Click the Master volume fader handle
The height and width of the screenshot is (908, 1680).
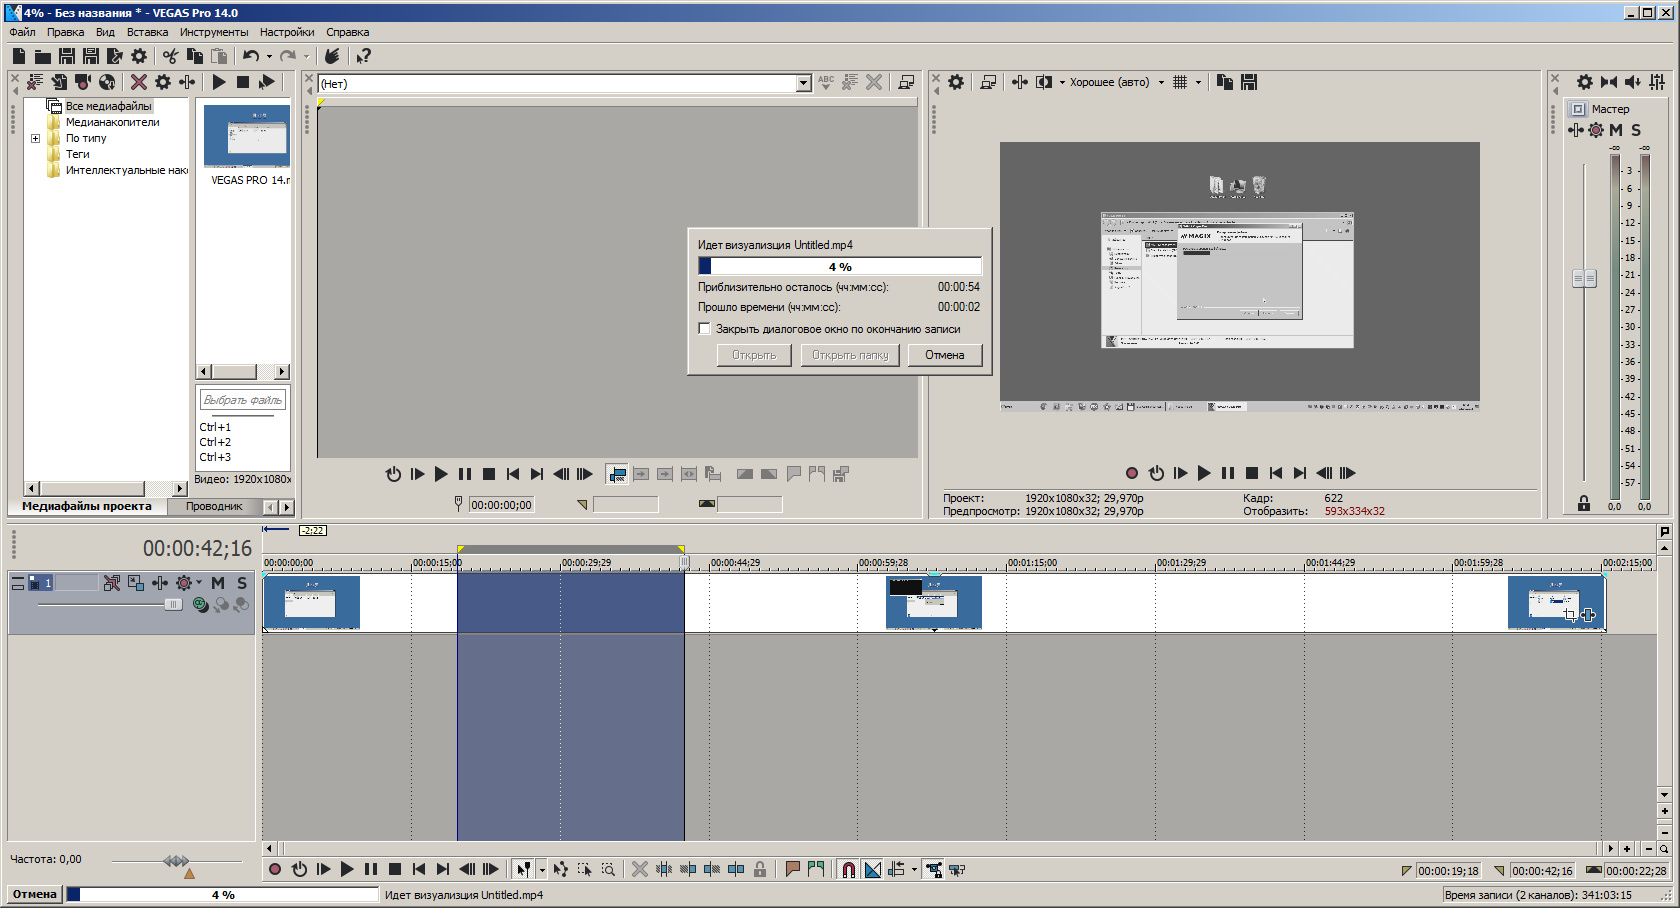pos(1584,279)
